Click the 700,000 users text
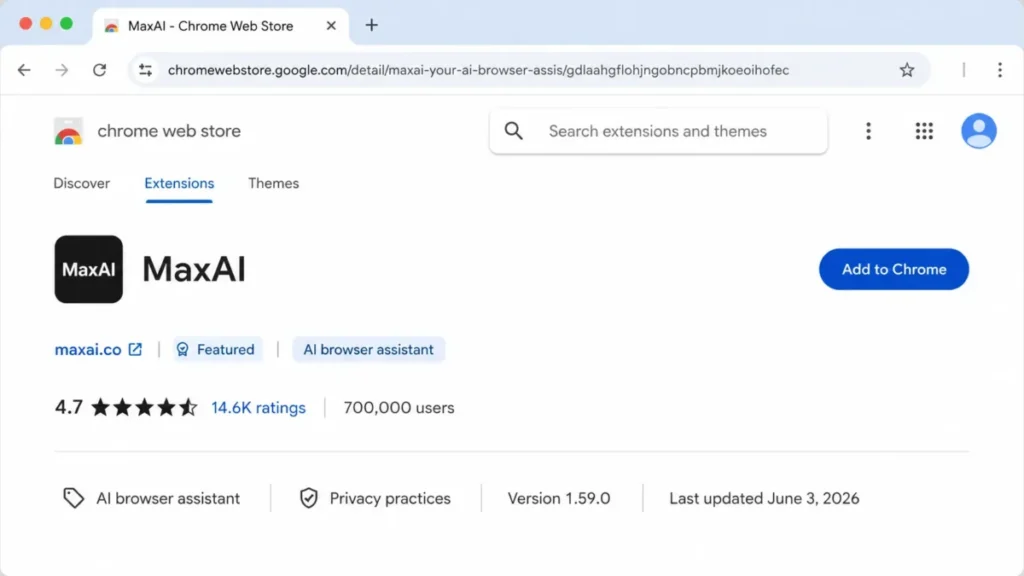1024x576 pixels. point(398,408)
